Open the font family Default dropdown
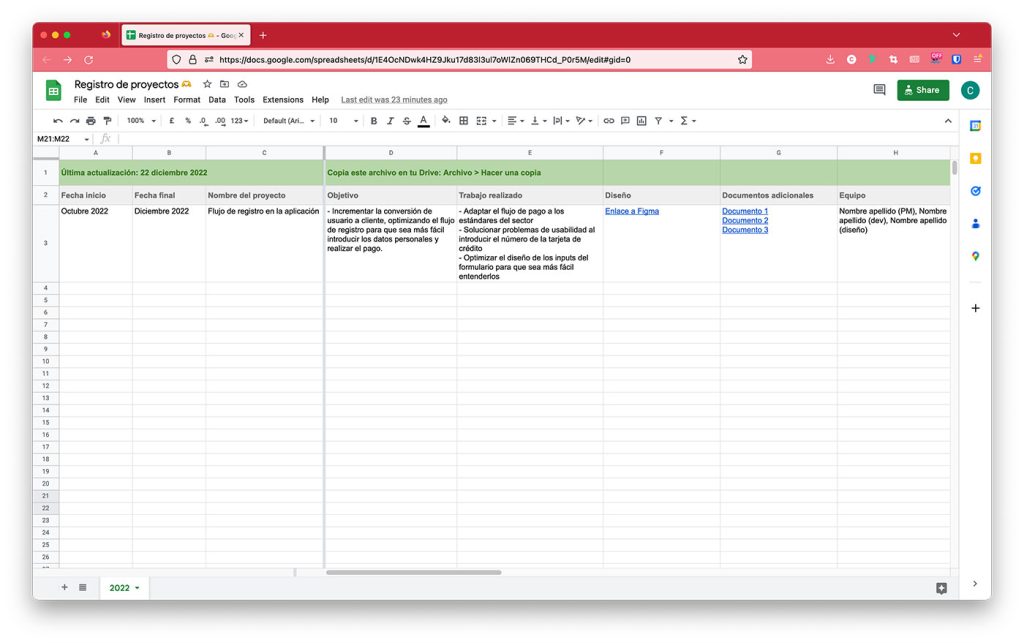 point(288,121)
